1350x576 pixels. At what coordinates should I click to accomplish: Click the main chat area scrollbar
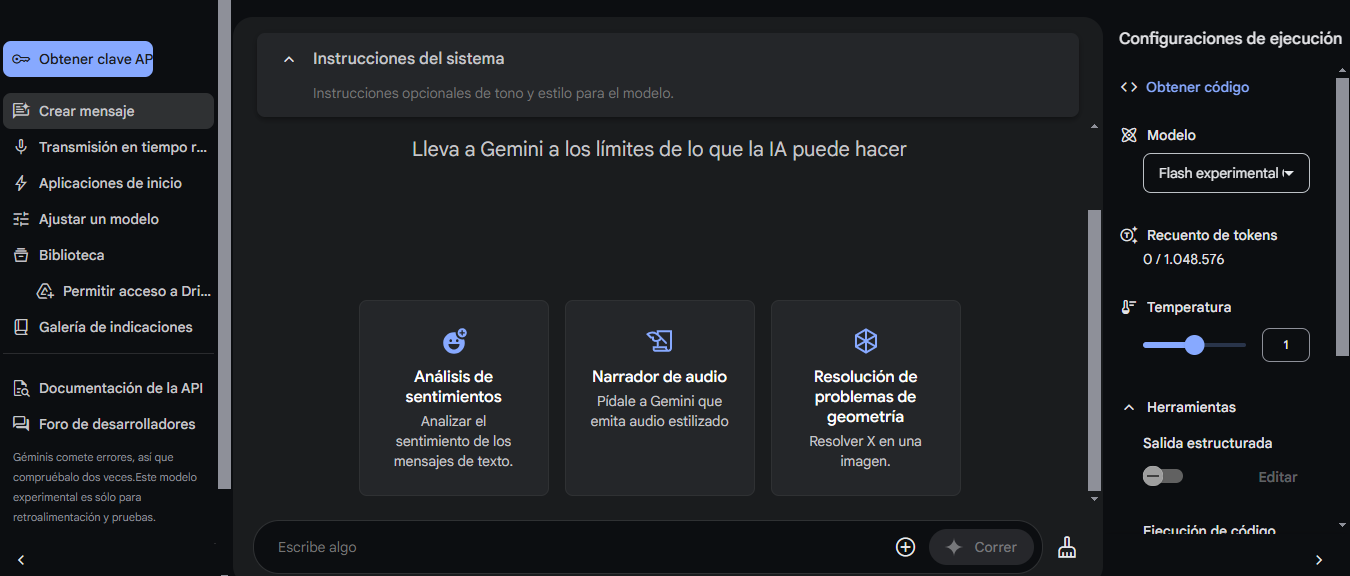(1094, 349)
